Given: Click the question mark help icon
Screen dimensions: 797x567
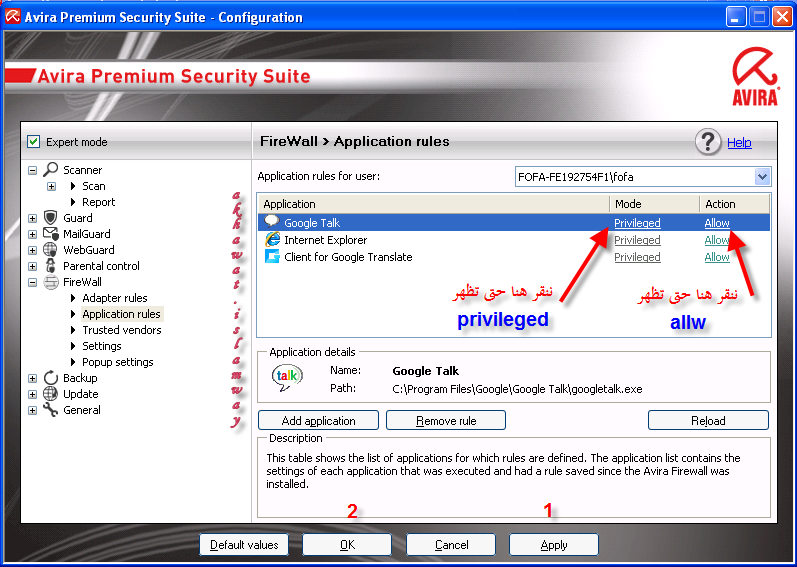Looking at the screenshot, I should point(708,142).
